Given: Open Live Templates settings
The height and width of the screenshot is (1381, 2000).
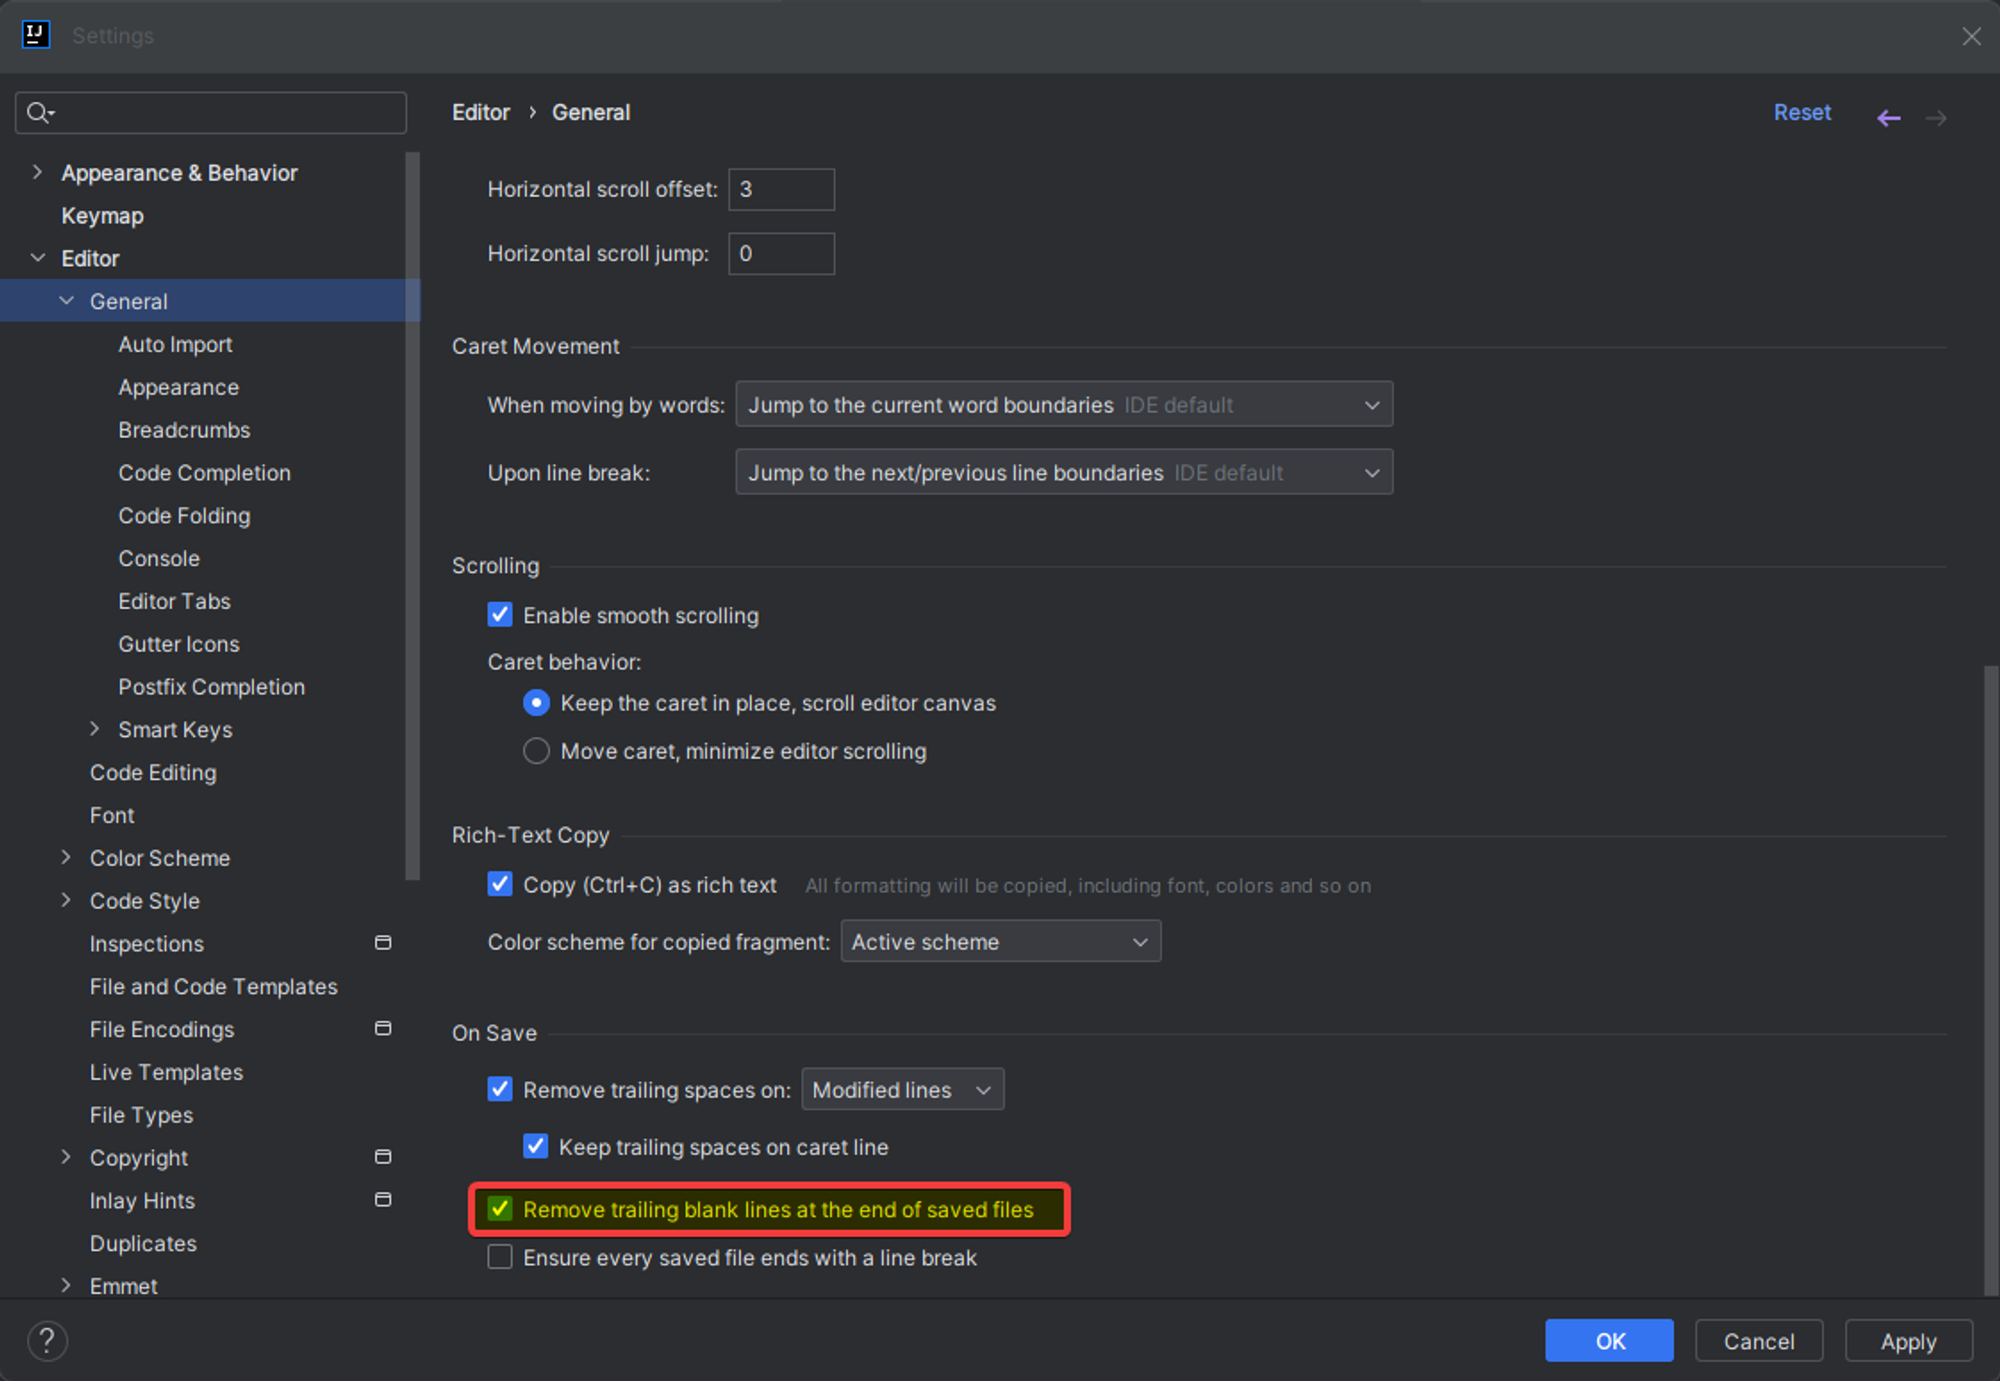Looking at the screenshot, I should [166, 1072].
